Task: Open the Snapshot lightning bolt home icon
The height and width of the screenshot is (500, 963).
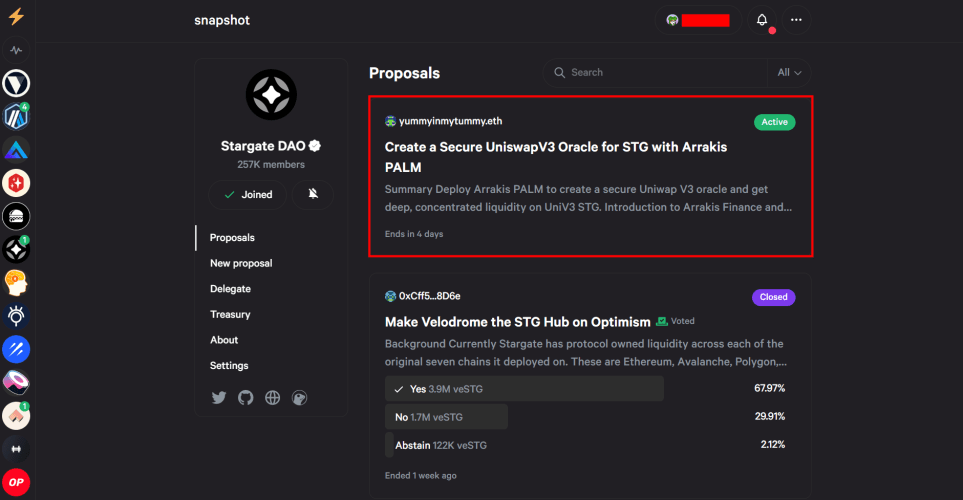Action: pos(16,16)
